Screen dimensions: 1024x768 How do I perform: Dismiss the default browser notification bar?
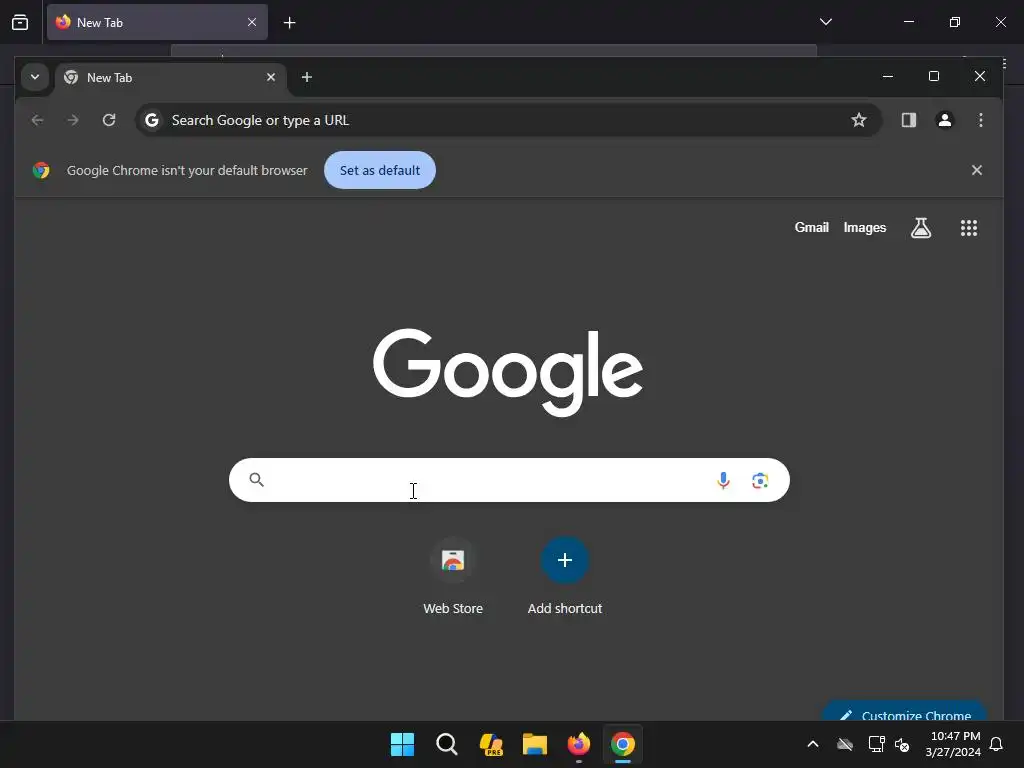[x=976, y=170]
